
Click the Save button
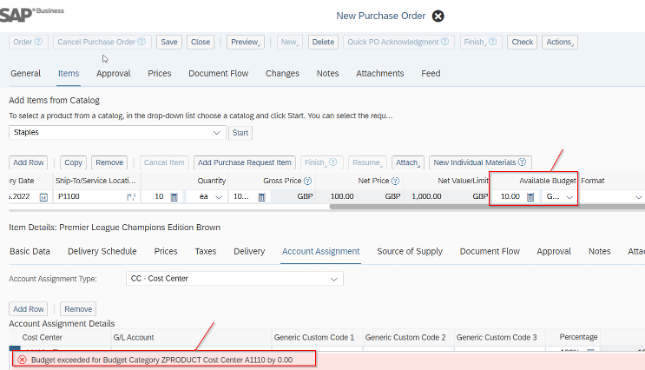coord(169,42)
